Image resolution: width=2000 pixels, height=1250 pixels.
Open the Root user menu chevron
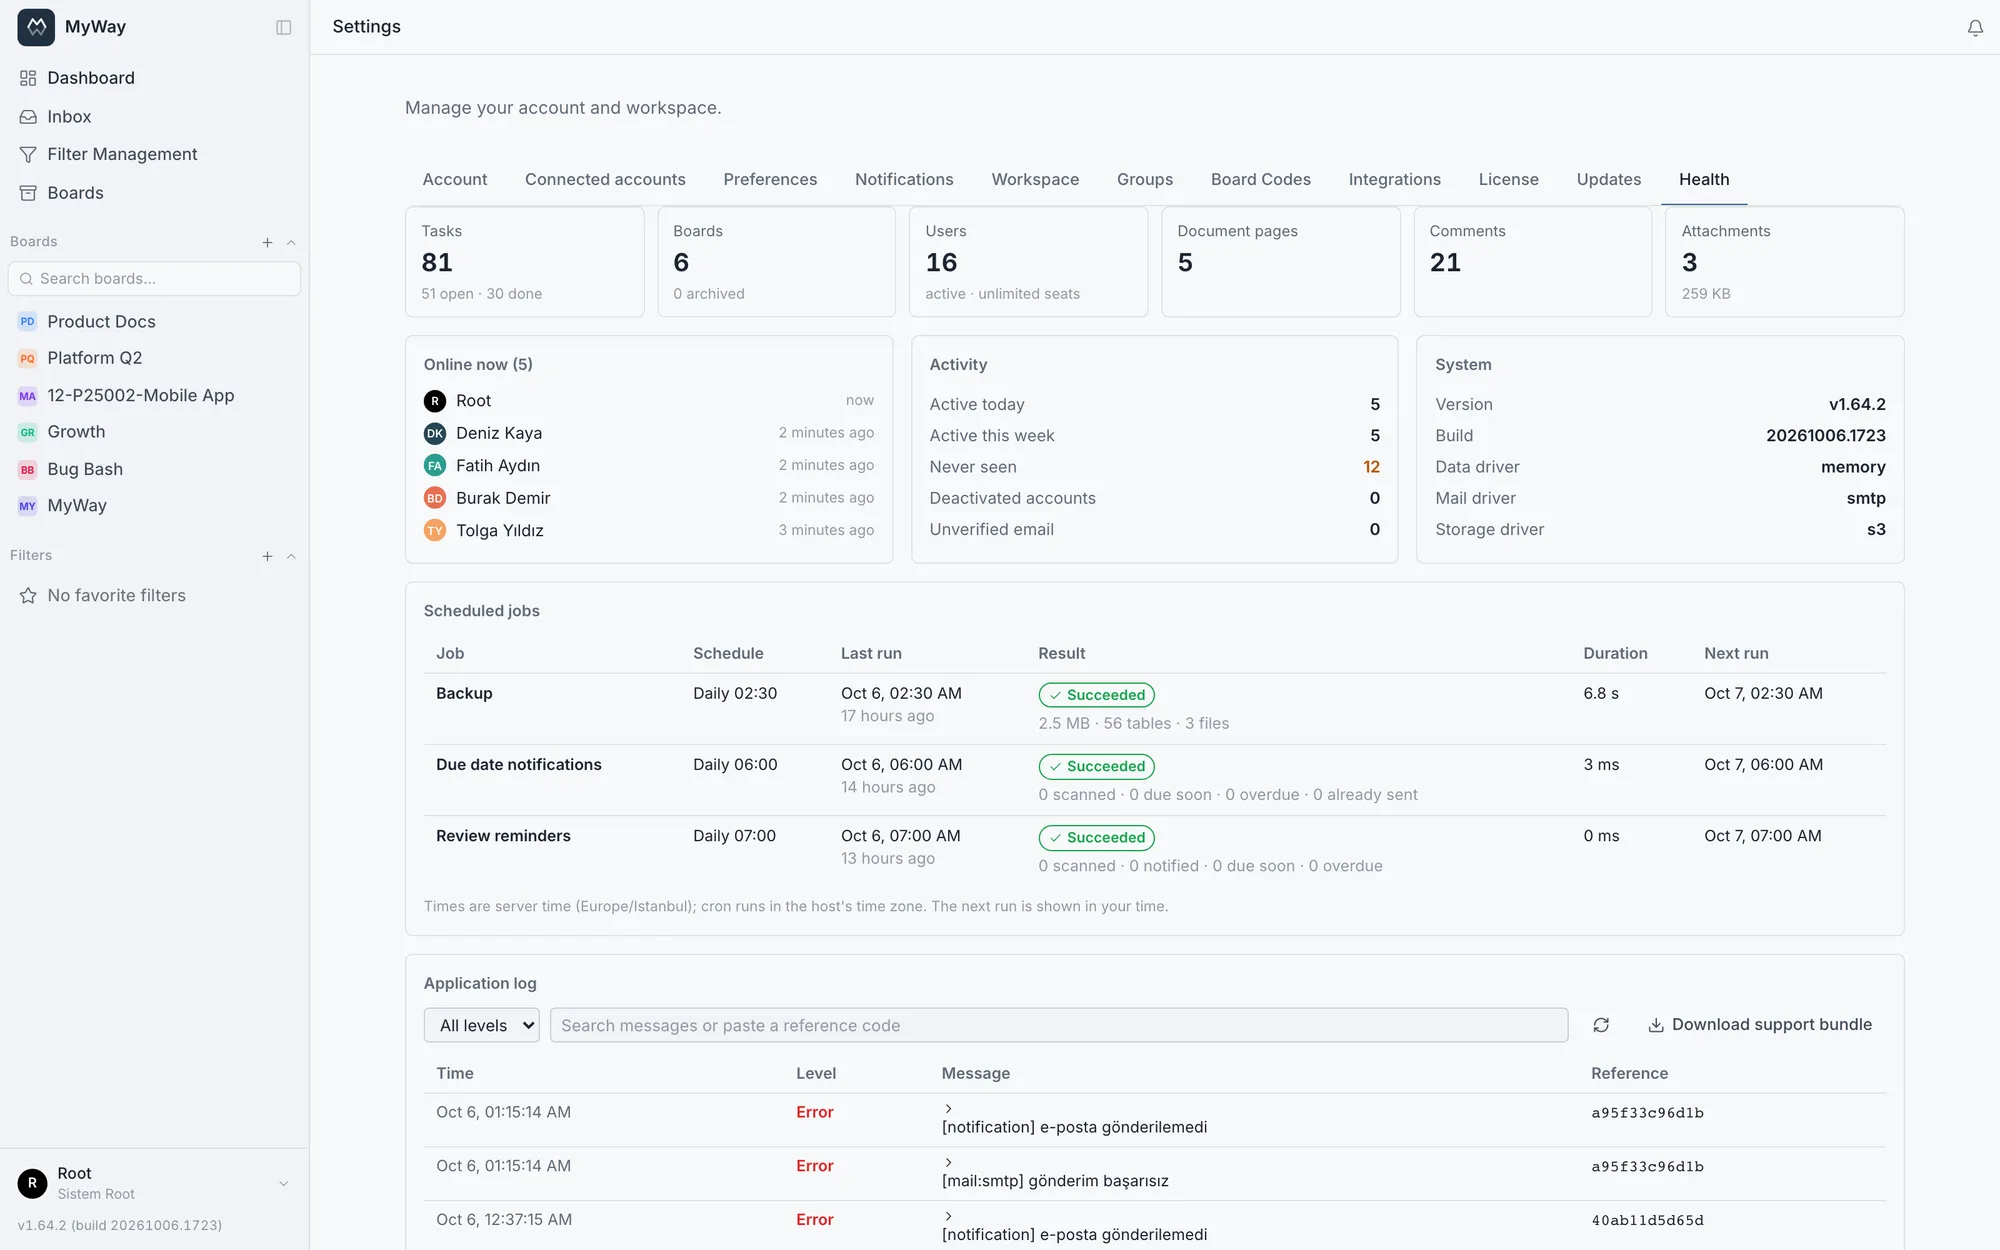pyautogui.click(x=284, y=1184)
